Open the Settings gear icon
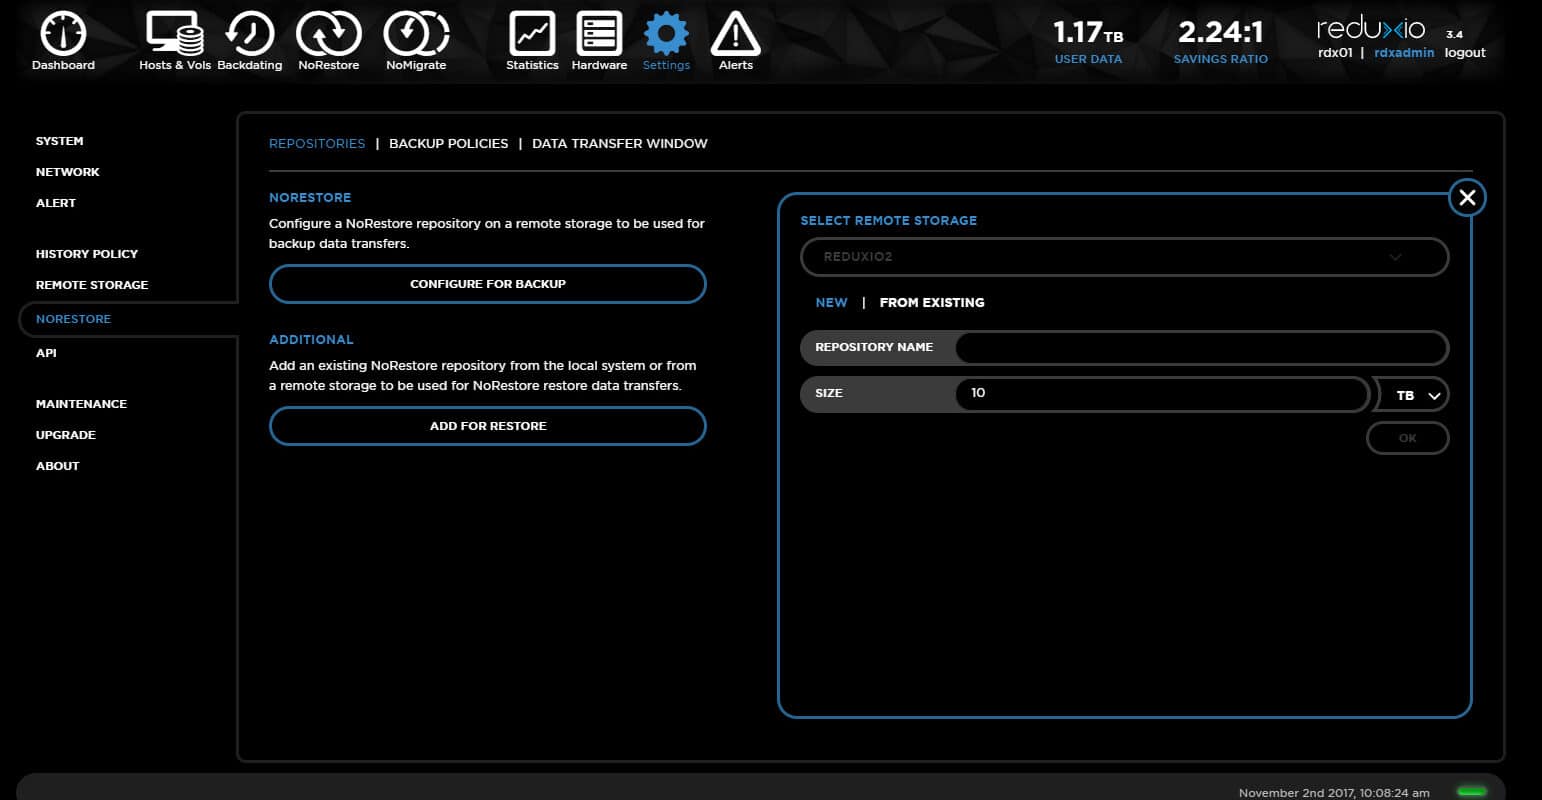This screenshot has height=800, width=1542. pyautogui.click(x=666, y=33)
